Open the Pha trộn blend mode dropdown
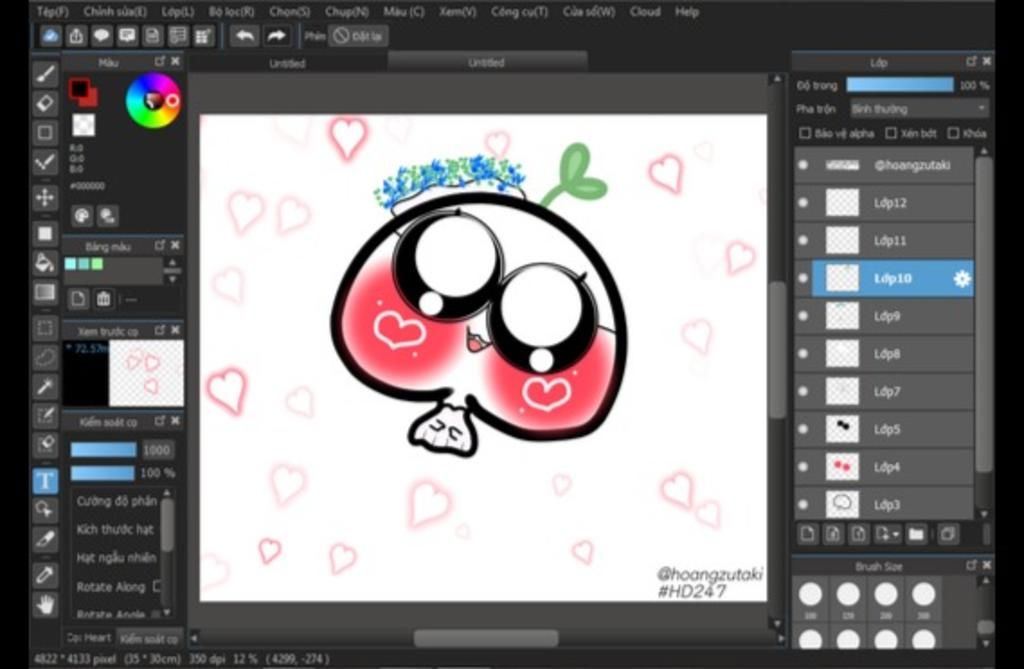The width and height of the screenshot is (1024, 669). pyautogui.click(x=919, y=108)
